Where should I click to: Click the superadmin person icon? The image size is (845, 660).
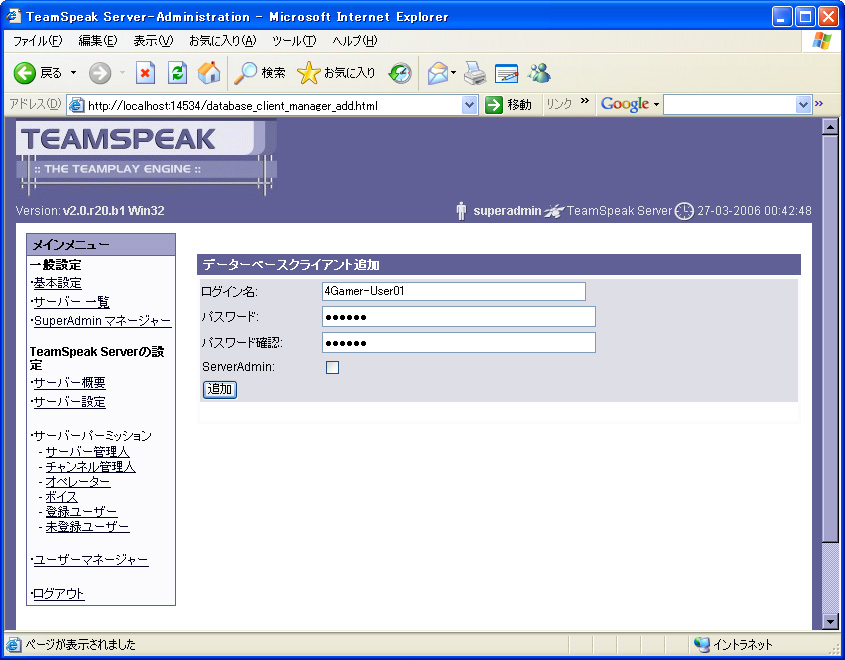461,211
